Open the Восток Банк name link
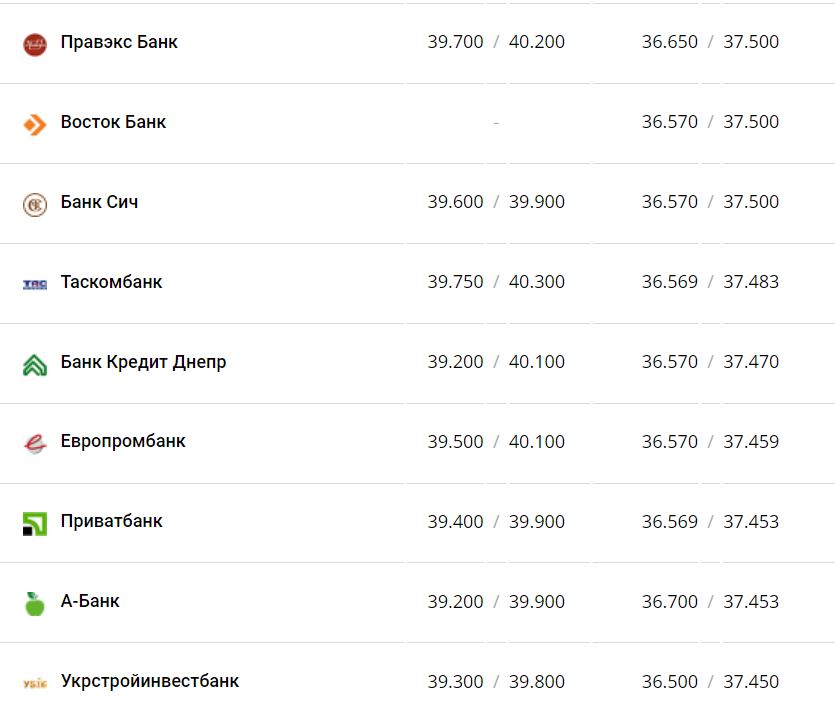The height and width of the screenshot is (714, 835). [x=113, y=122]
